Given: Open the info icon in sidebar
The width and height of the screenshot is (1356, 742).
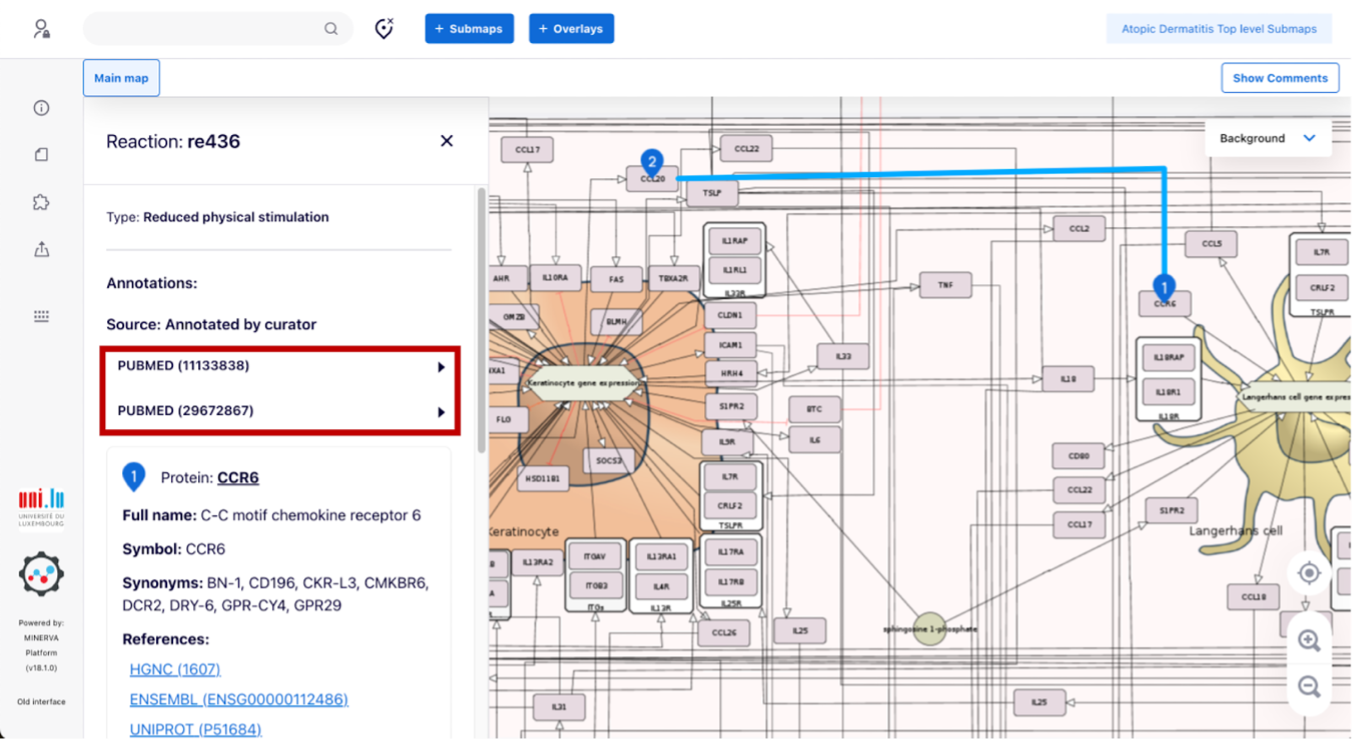Looking at the screenshot, I should [41, 108].
